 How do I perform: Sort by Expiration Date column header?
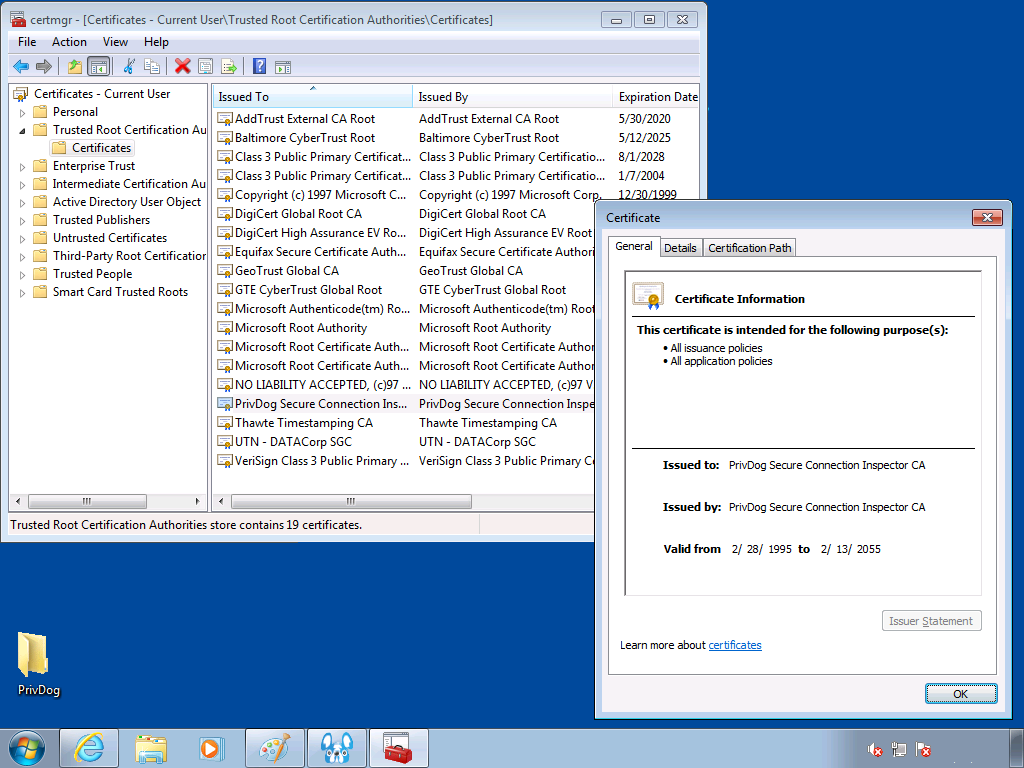click(656, 97)
